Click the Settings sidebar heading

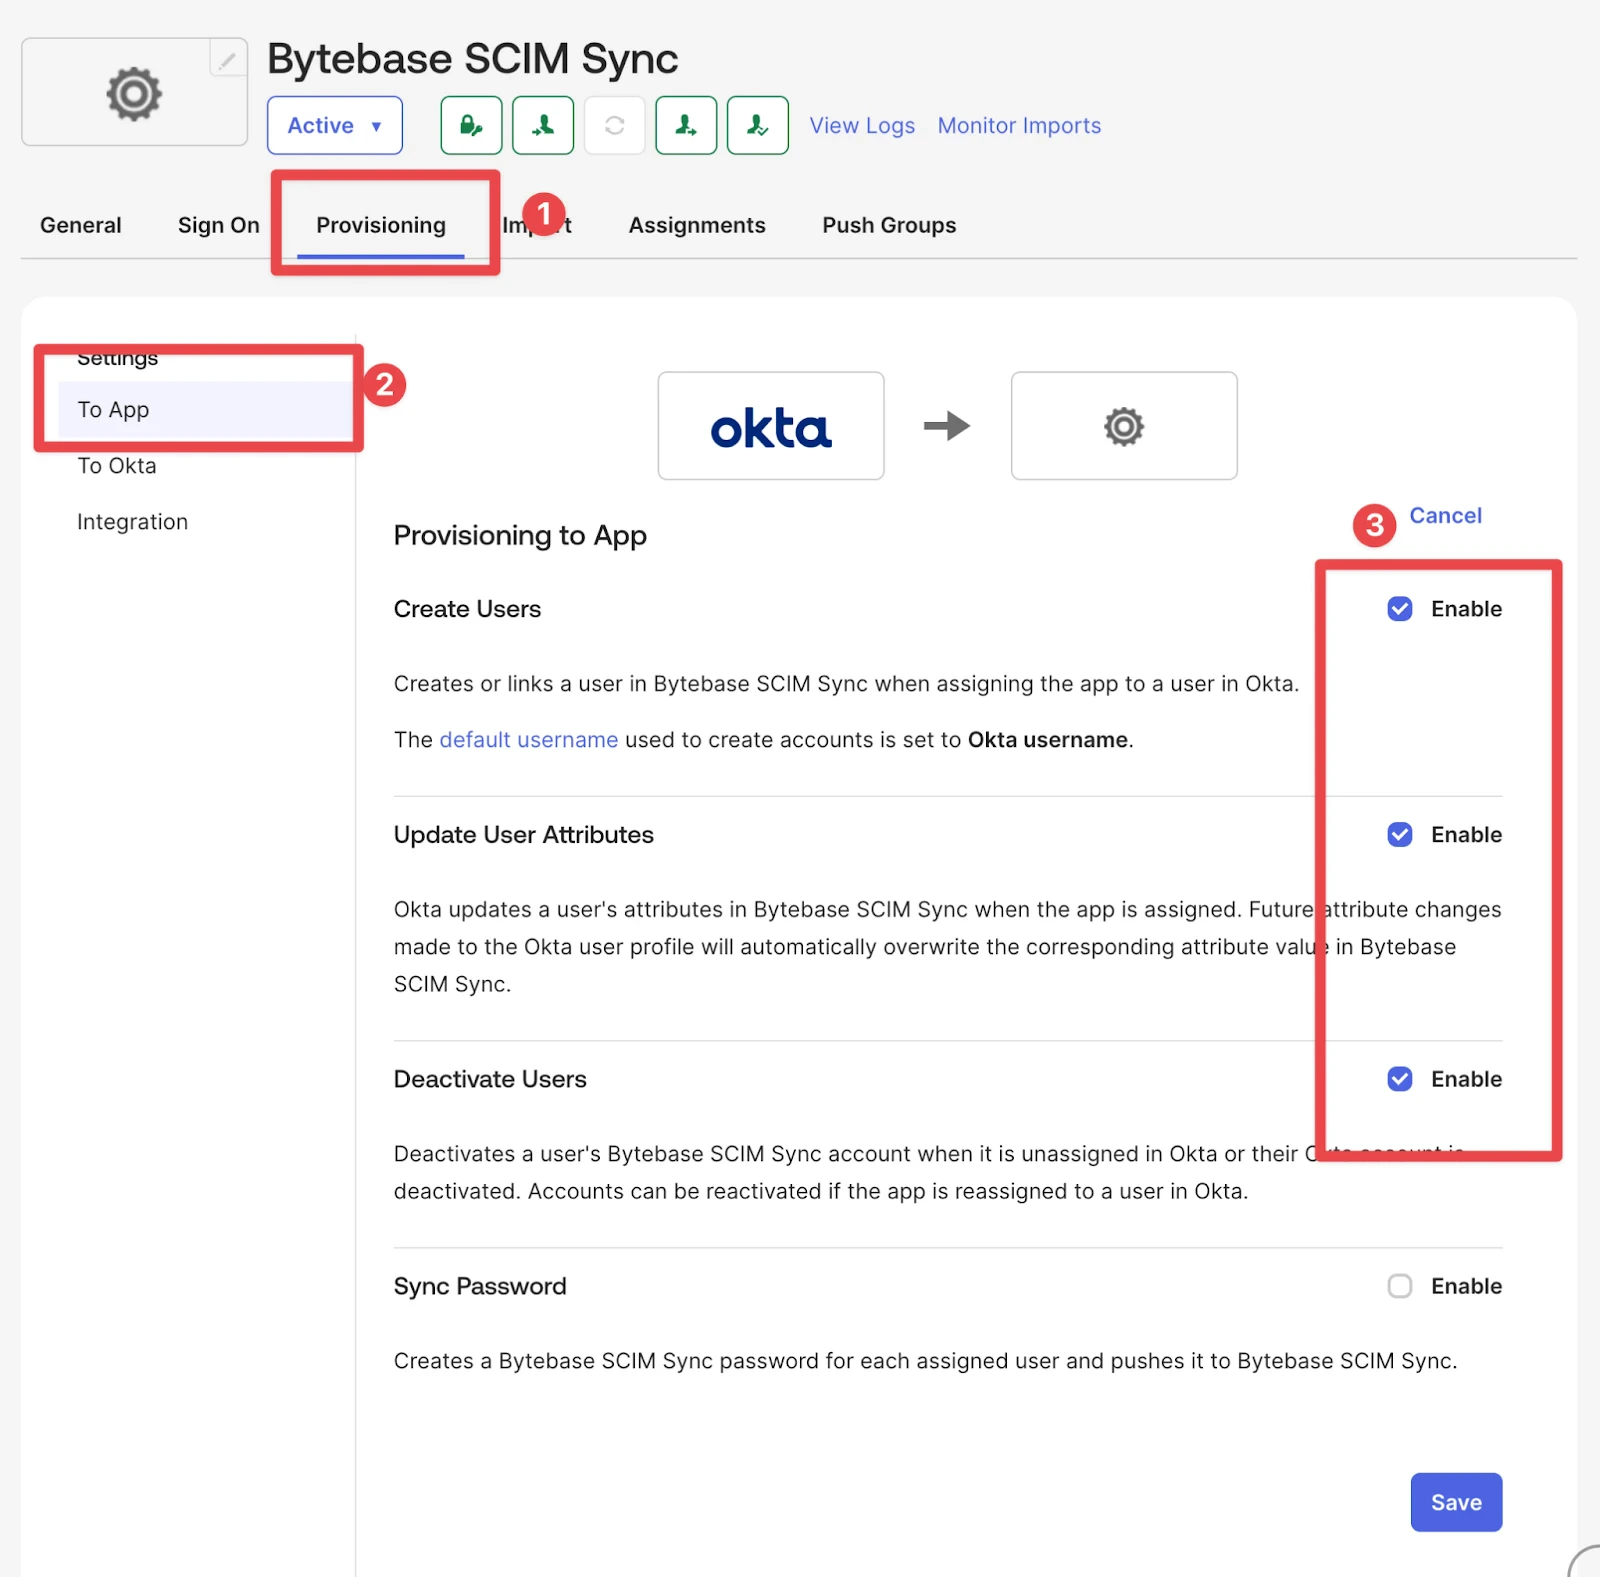[118, 357]
